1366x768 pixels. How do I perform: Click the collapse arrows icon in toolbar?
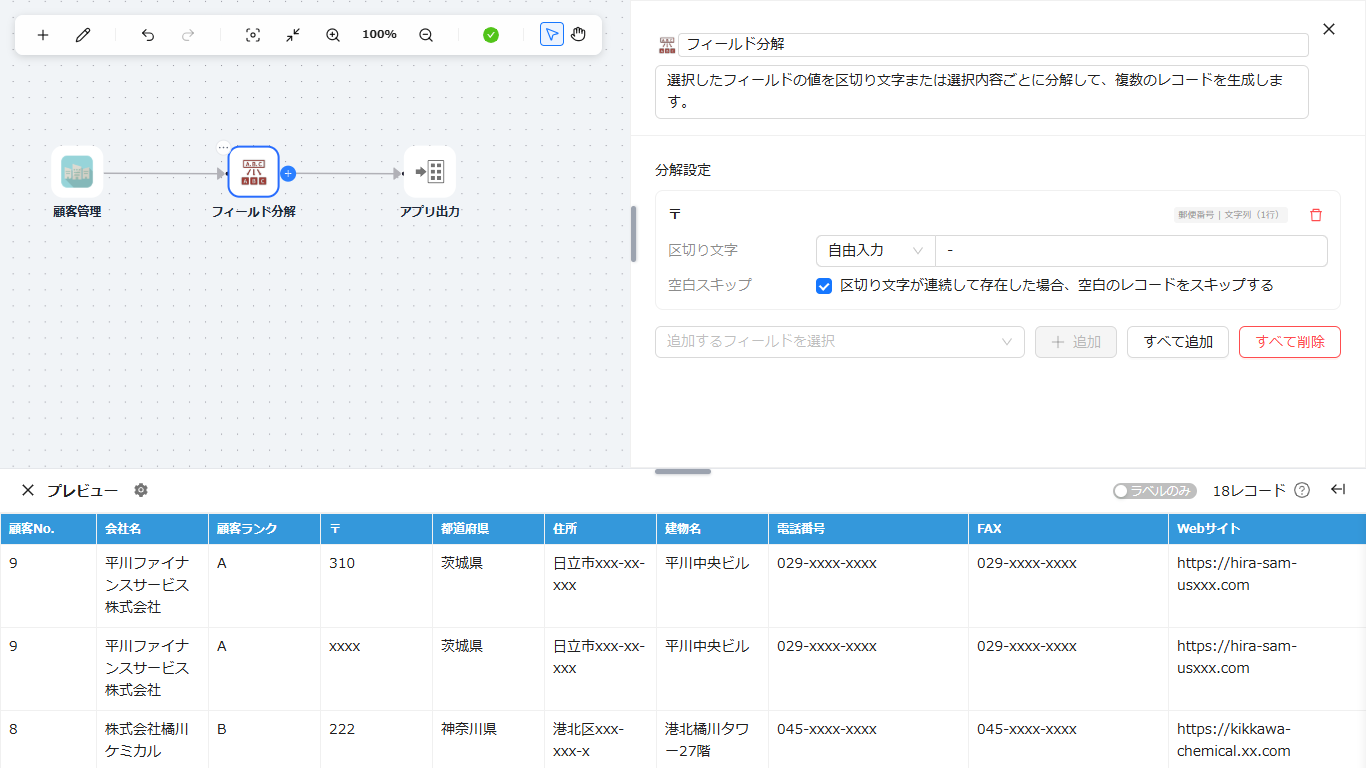tap(293, 35)
